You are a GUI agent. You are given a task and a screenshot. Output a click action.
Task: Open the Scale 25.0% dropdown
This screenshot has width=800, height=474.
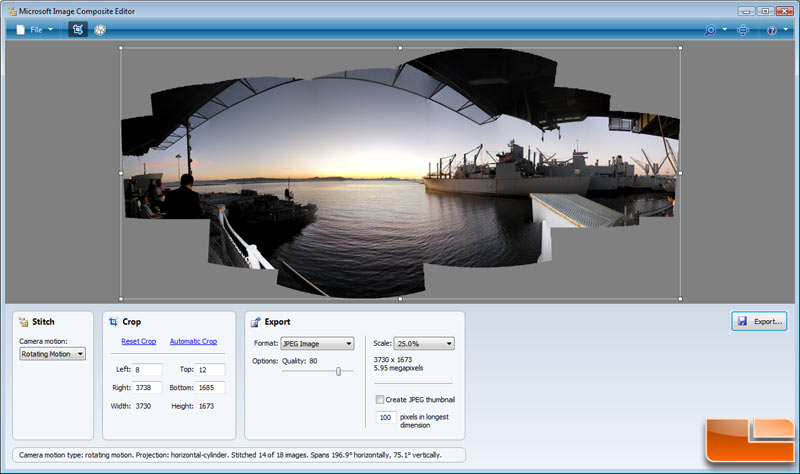(x=424, y=343)
